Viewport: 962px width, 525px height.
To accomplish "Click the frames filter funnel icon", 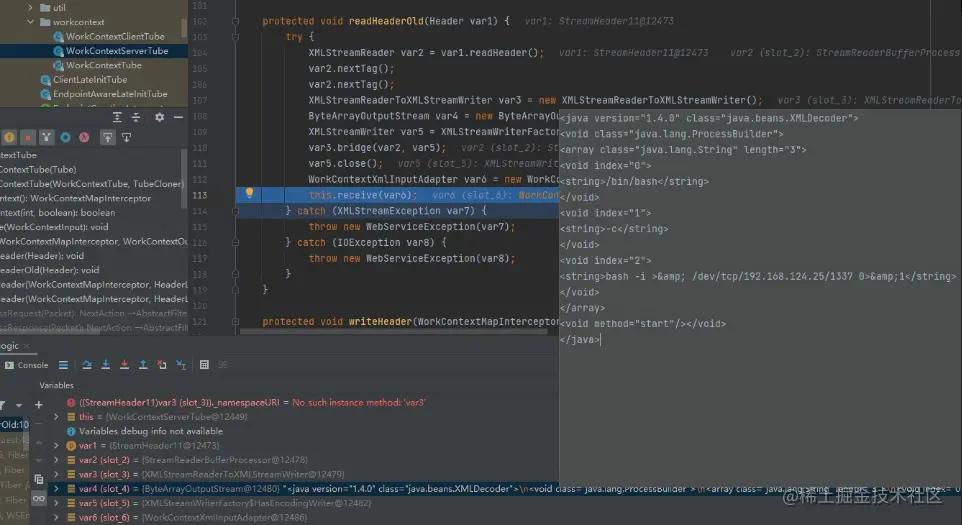I will click(x=3, y=405).
